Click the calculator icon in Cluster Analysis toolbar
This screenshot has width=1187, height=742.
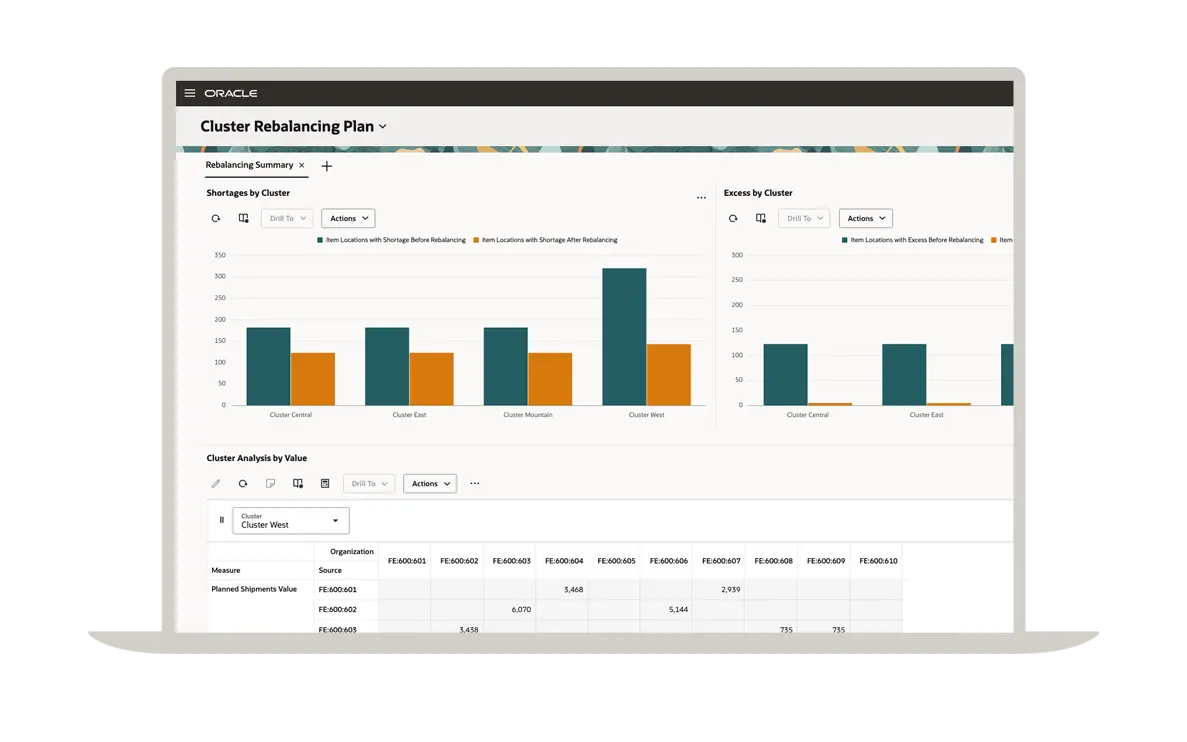click(325, 484)
